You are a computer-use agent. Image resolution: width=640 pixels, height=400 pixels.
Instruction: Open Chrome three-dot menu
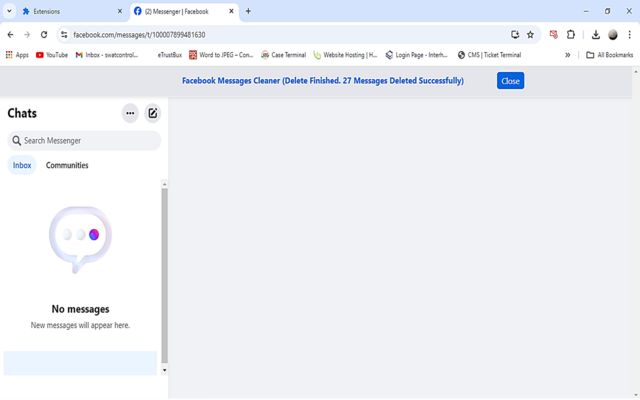(629, 35)
